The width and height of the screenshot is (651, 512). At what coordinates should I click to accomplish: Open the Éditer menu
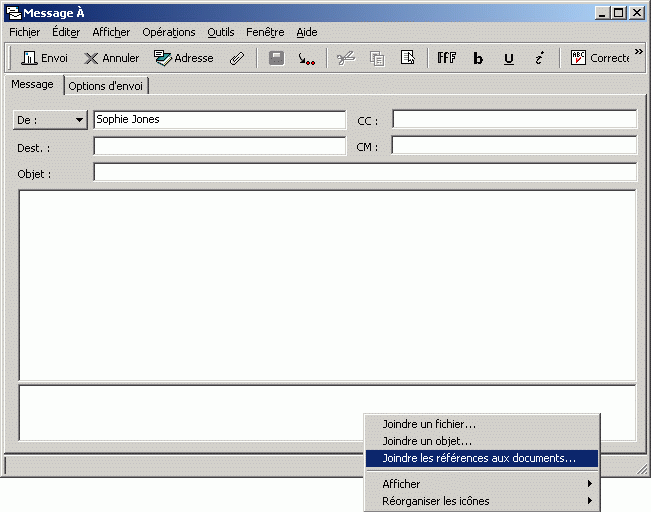[x=66, y=32]
